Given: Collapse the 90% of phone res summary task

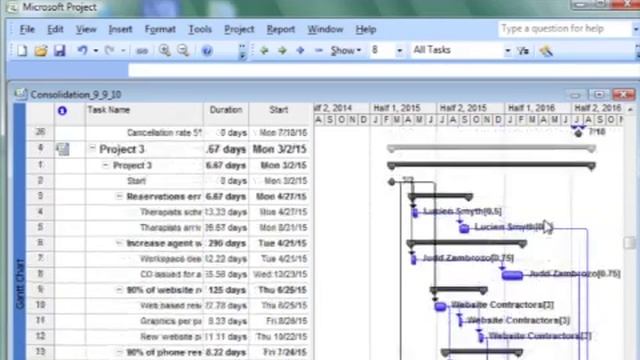Looking at the screenshot, I should point(119,352).
